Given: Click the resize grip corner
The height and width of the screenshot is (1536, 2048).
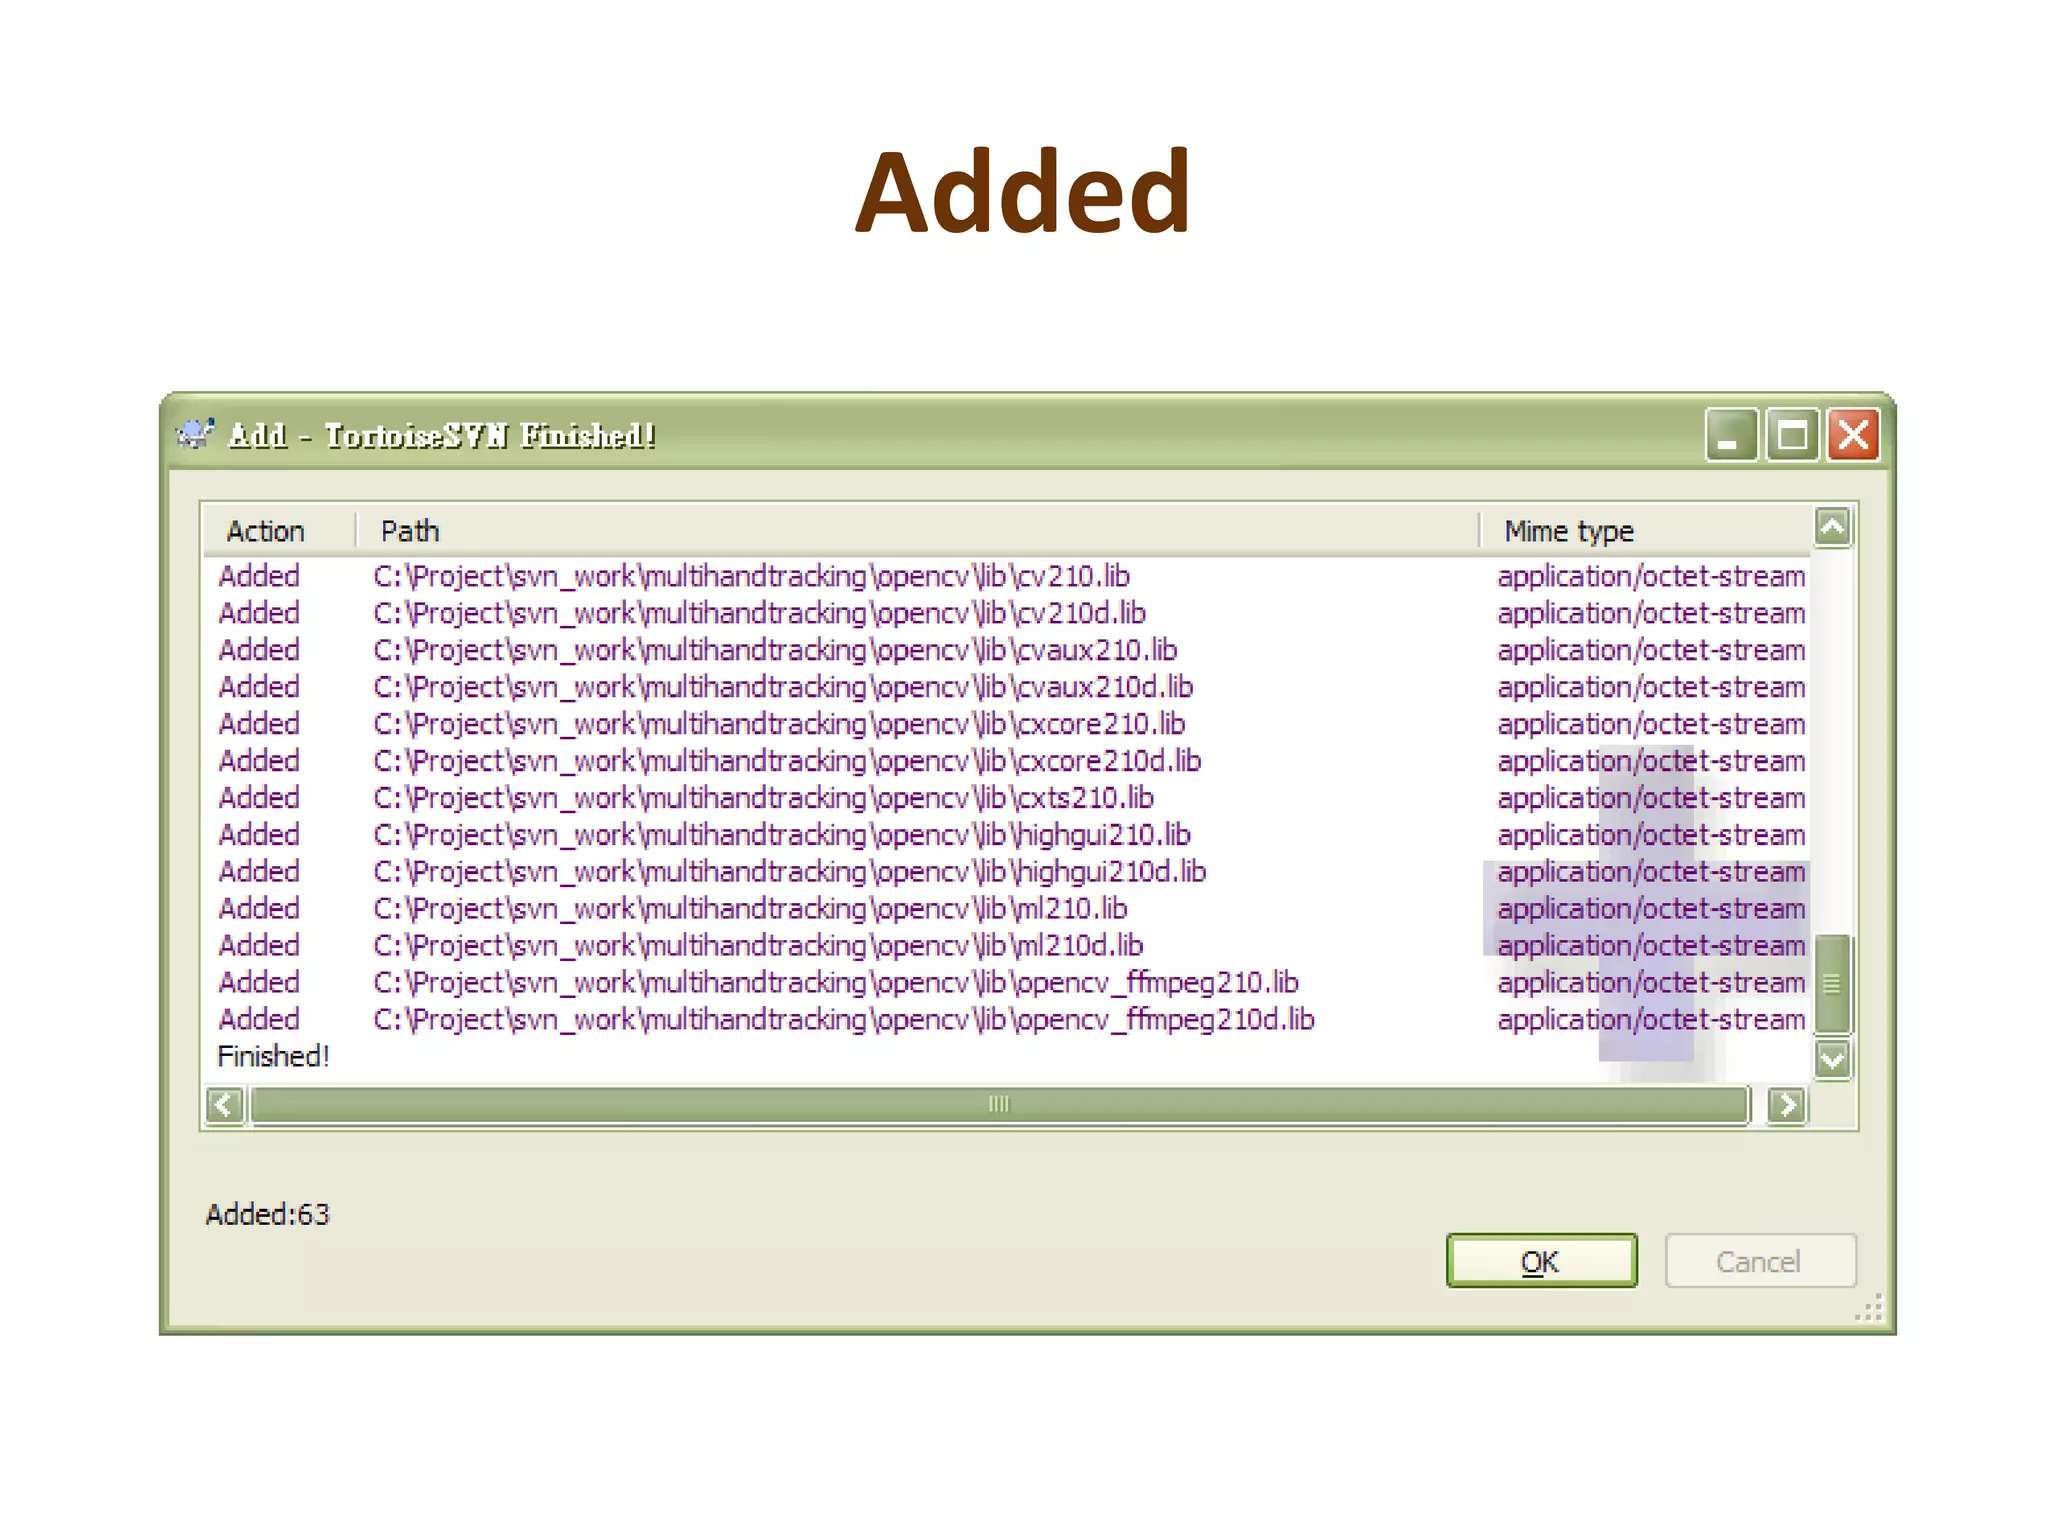Looking at the screenshot, I should point(1870,1309).
